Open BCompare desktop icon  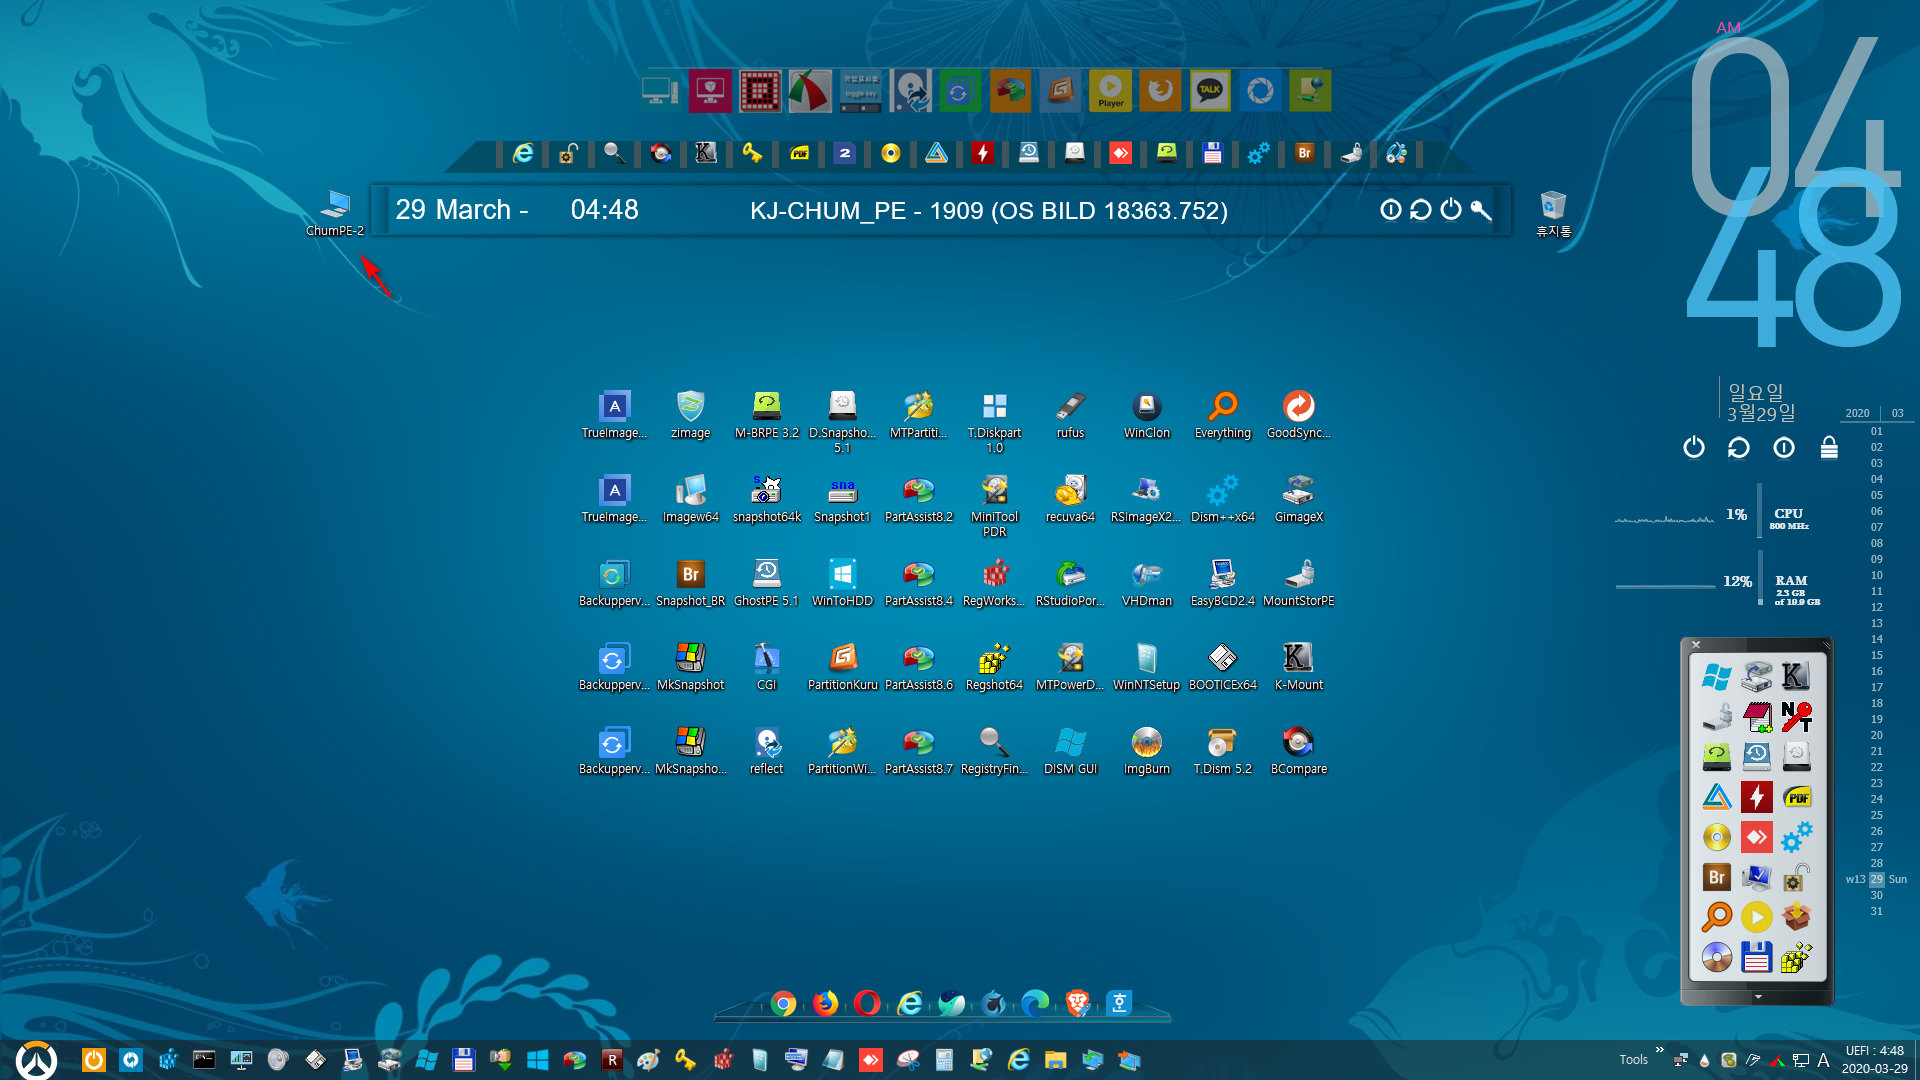pos(1298,750)
